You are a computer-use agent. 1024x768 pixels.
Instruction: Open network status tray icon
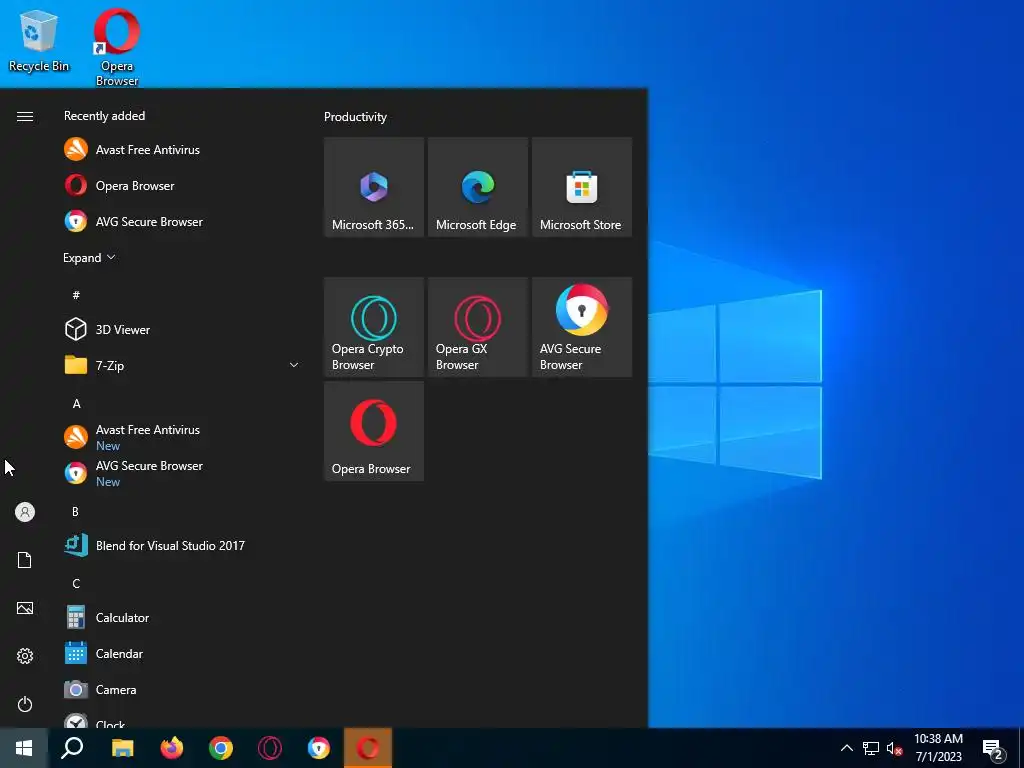pyautogui.click(x=871, y=748)
